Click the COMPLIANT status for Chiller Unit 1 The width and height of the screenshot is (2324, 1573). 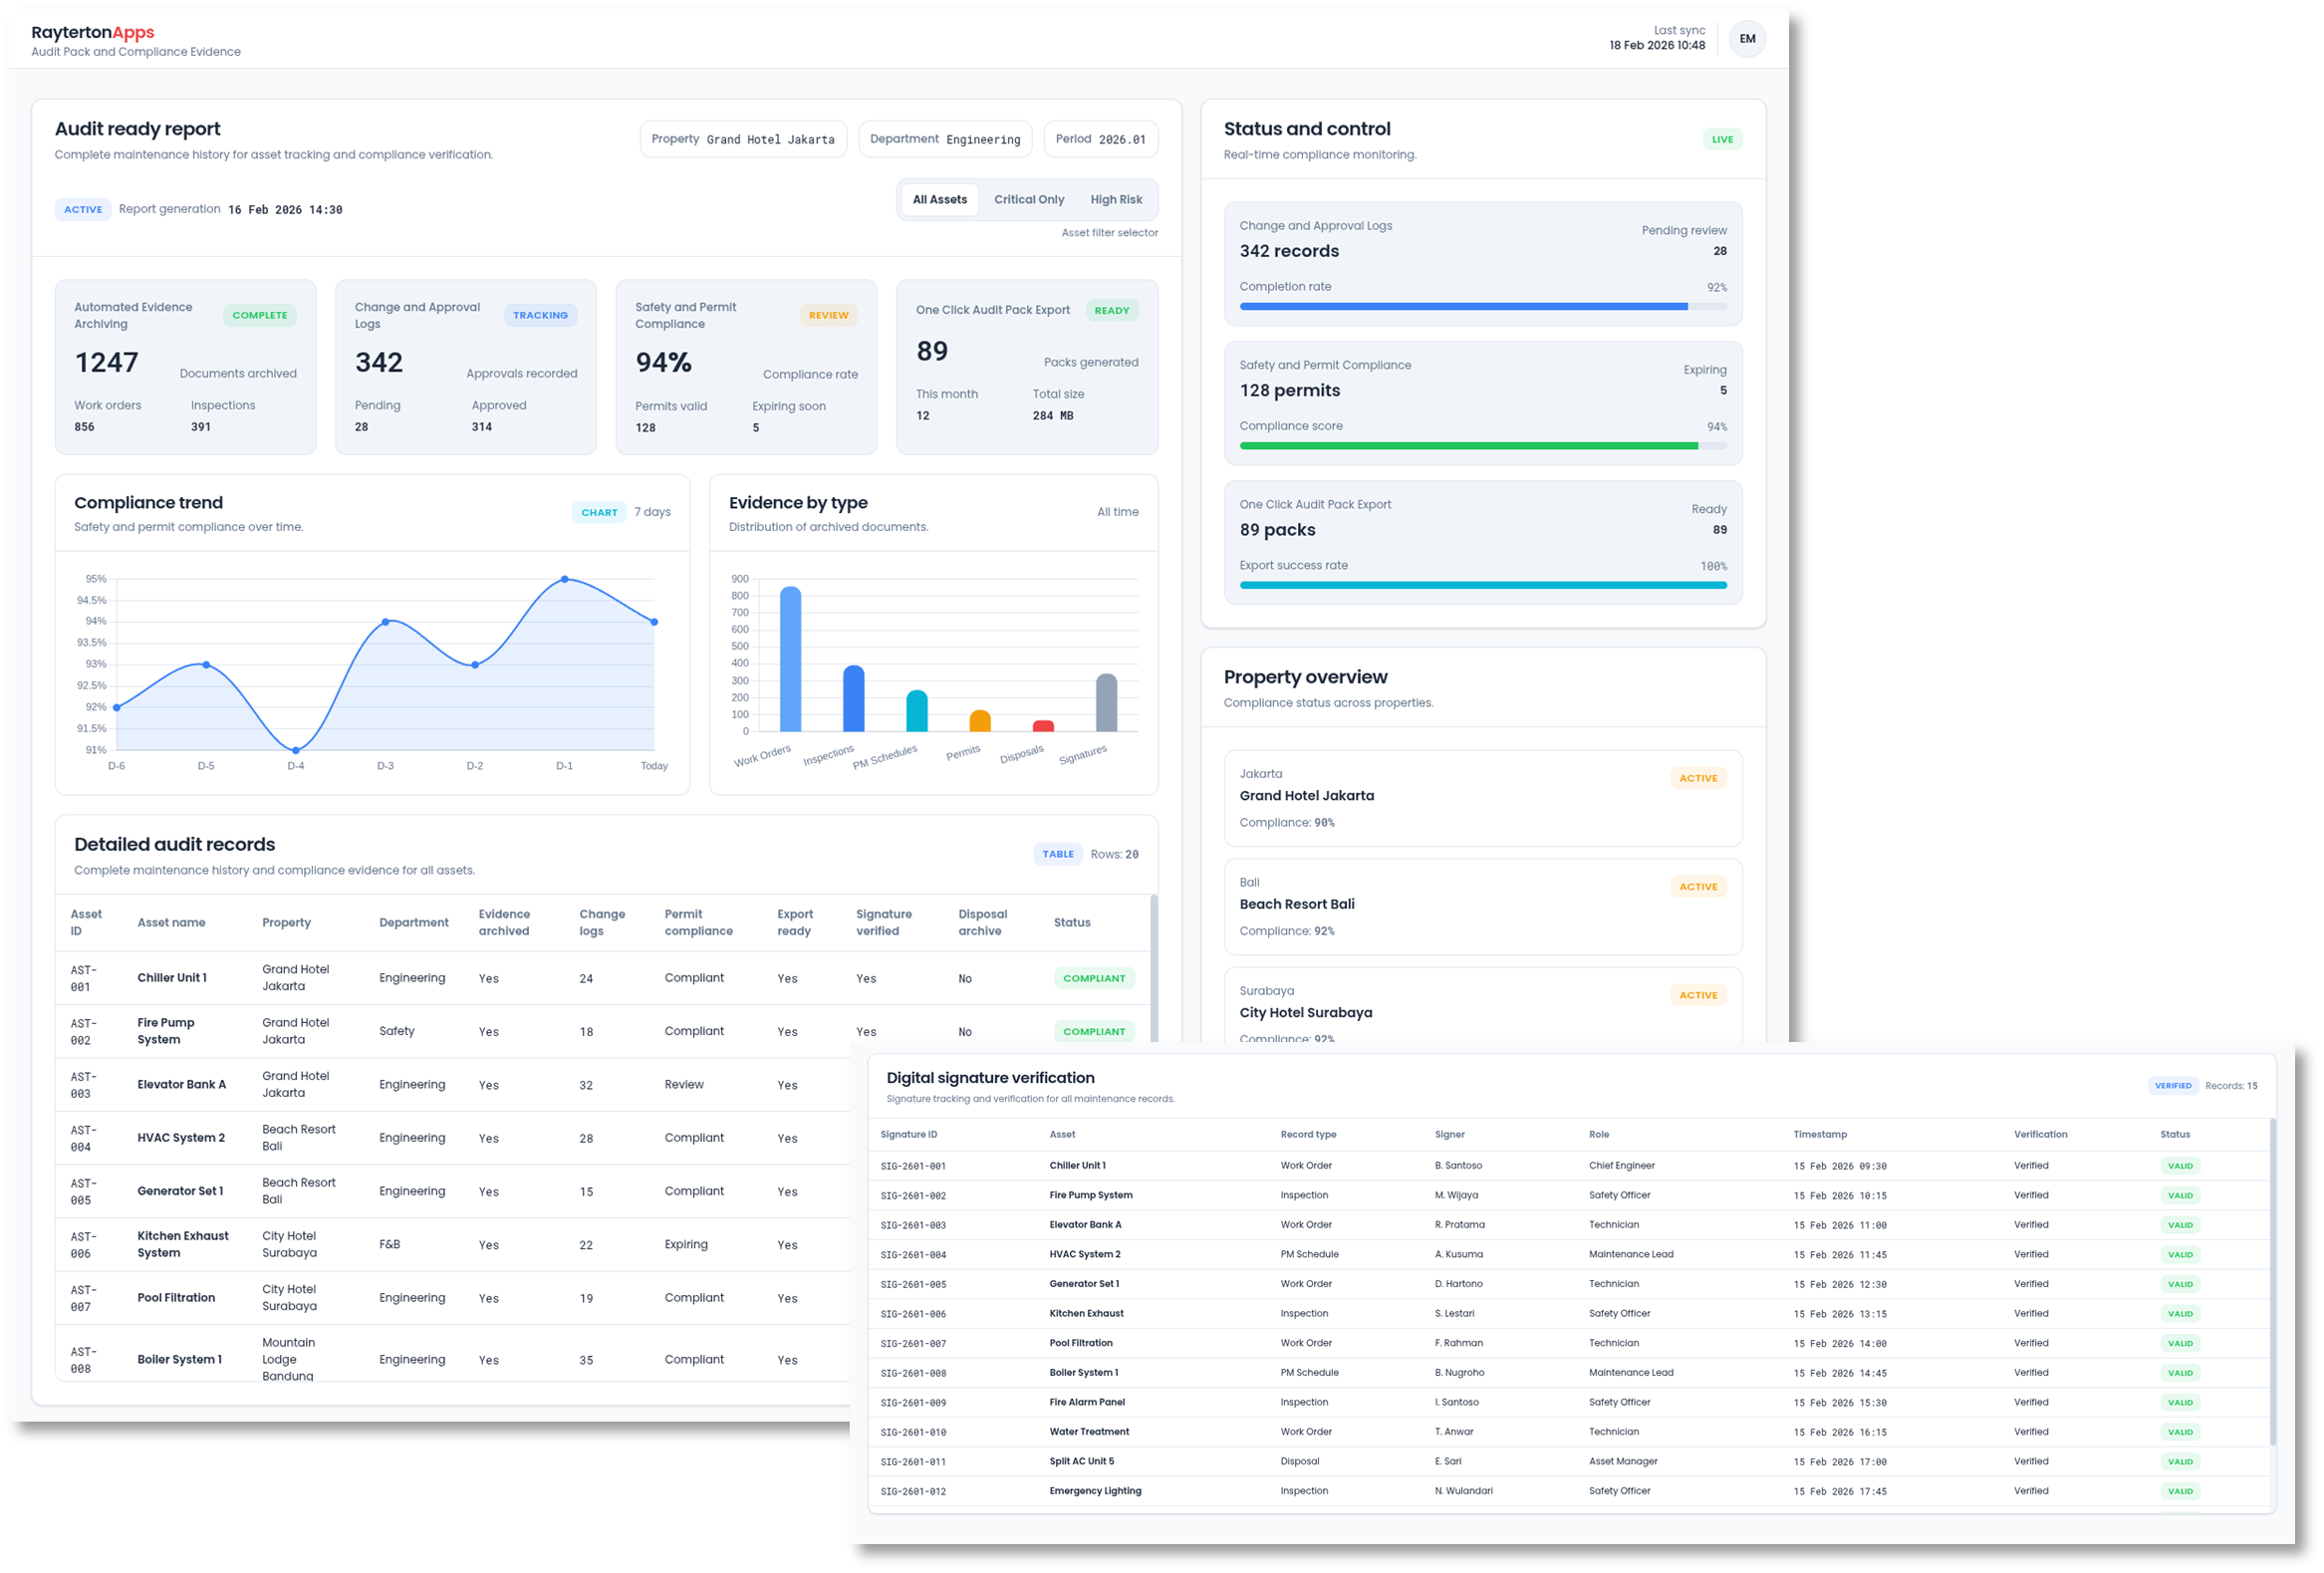pyautogui.click(x=1094, y=978)
